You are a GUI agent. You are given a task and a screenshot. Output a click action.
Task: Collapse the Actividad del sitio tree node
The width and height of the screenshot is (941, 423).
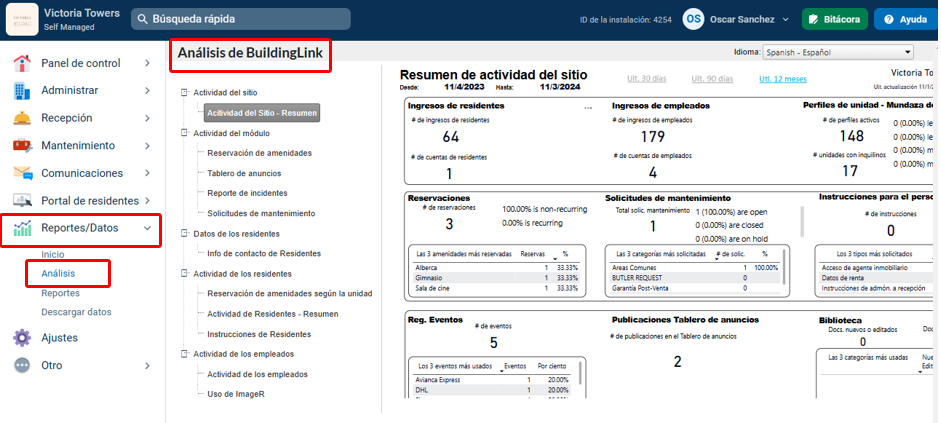coord(184,93)
